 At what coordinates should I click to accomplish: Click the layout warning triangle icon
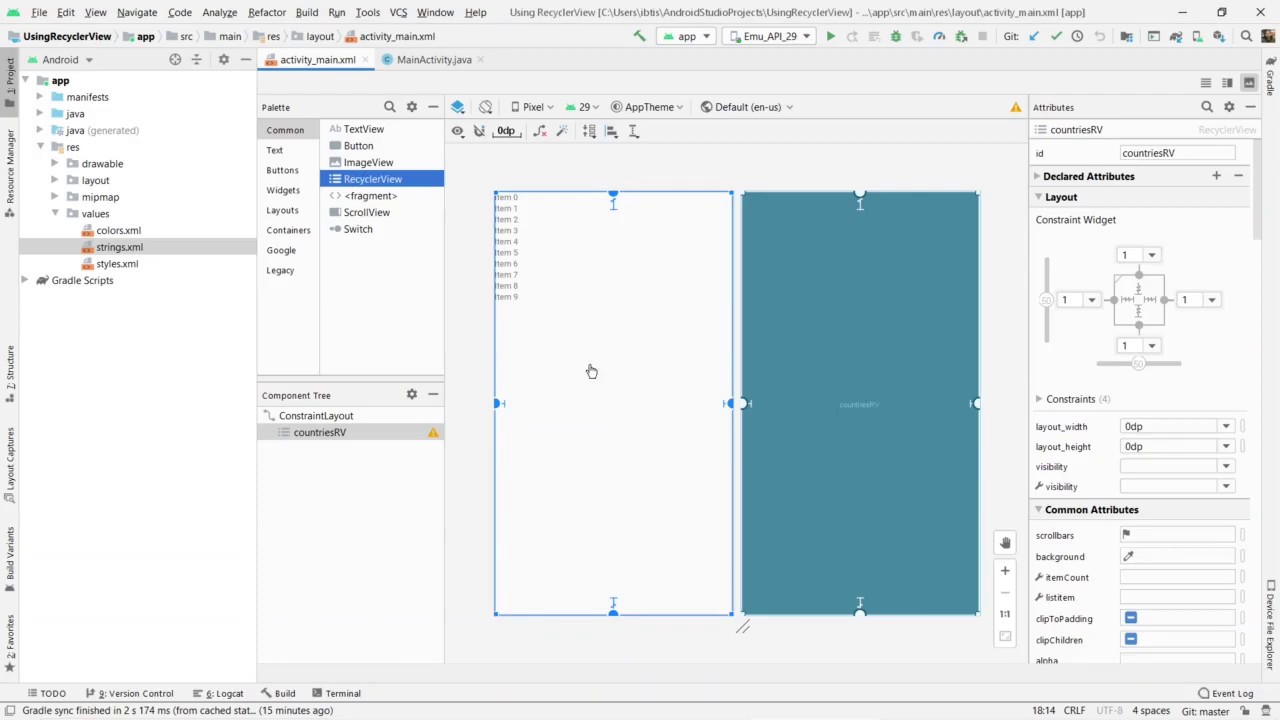tap(1016, 107)
